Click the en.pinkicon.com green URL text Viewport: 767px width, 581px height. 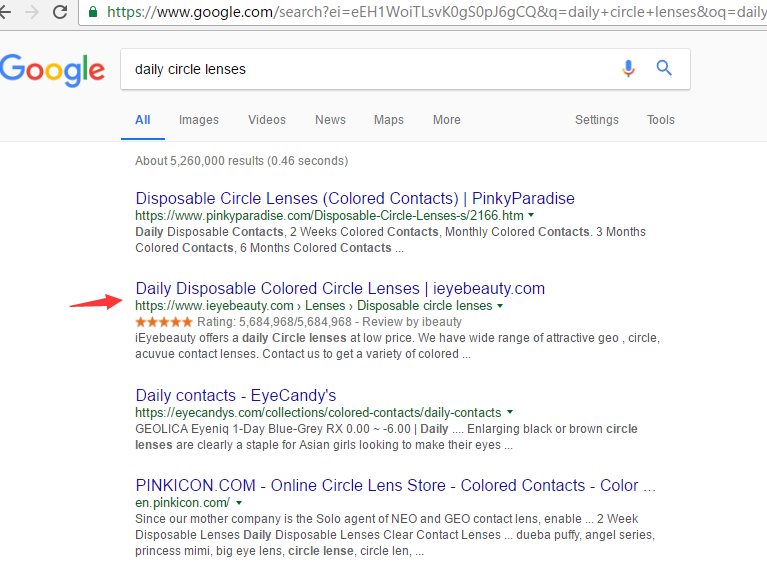182,503
